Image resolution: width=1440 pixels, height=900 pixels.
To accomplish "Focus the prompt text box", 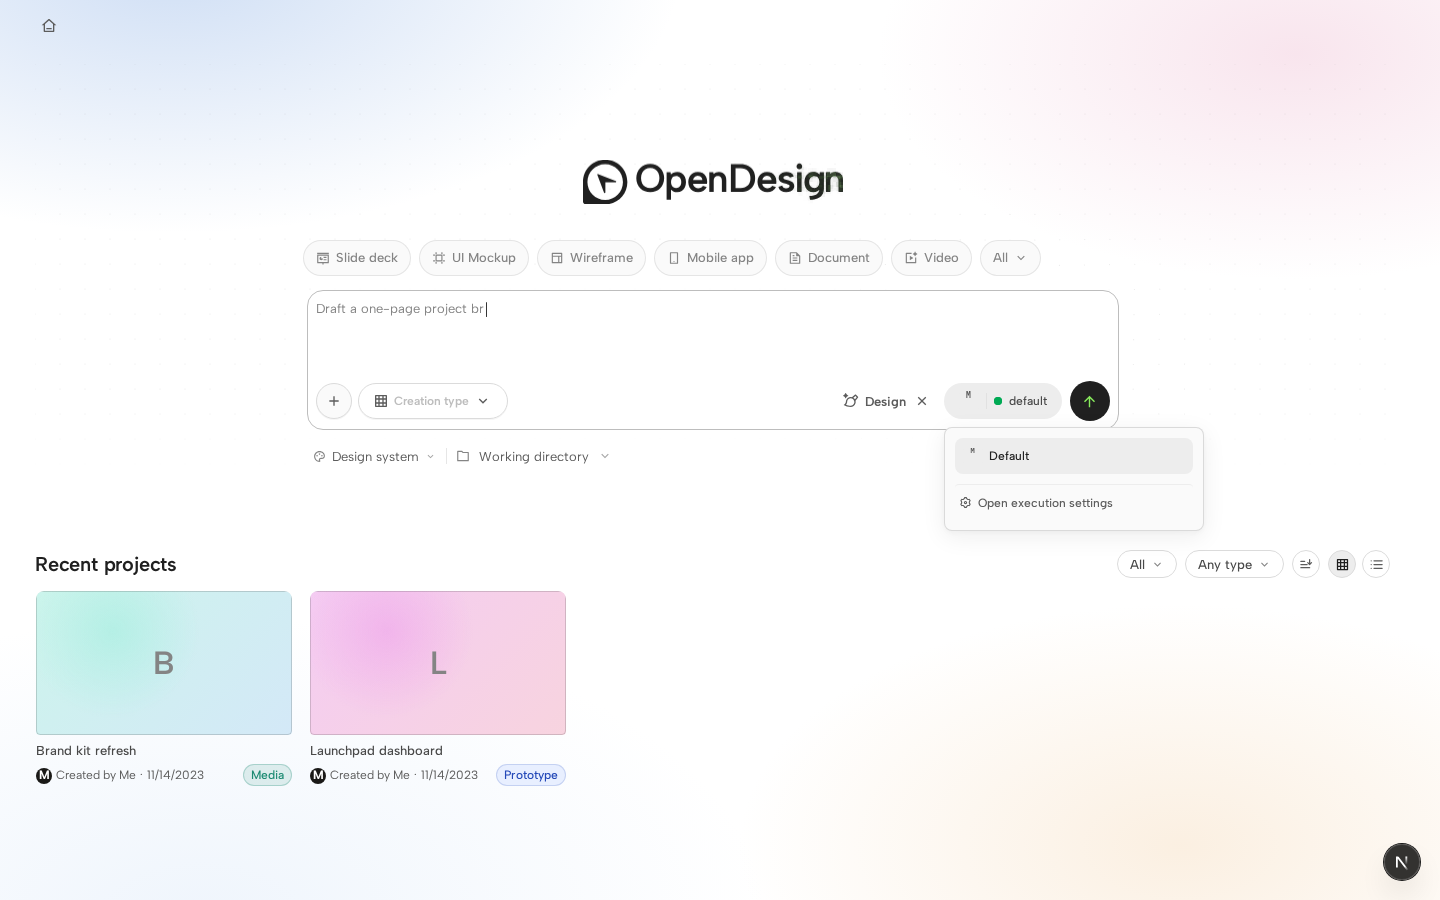I will click(712, 335).
